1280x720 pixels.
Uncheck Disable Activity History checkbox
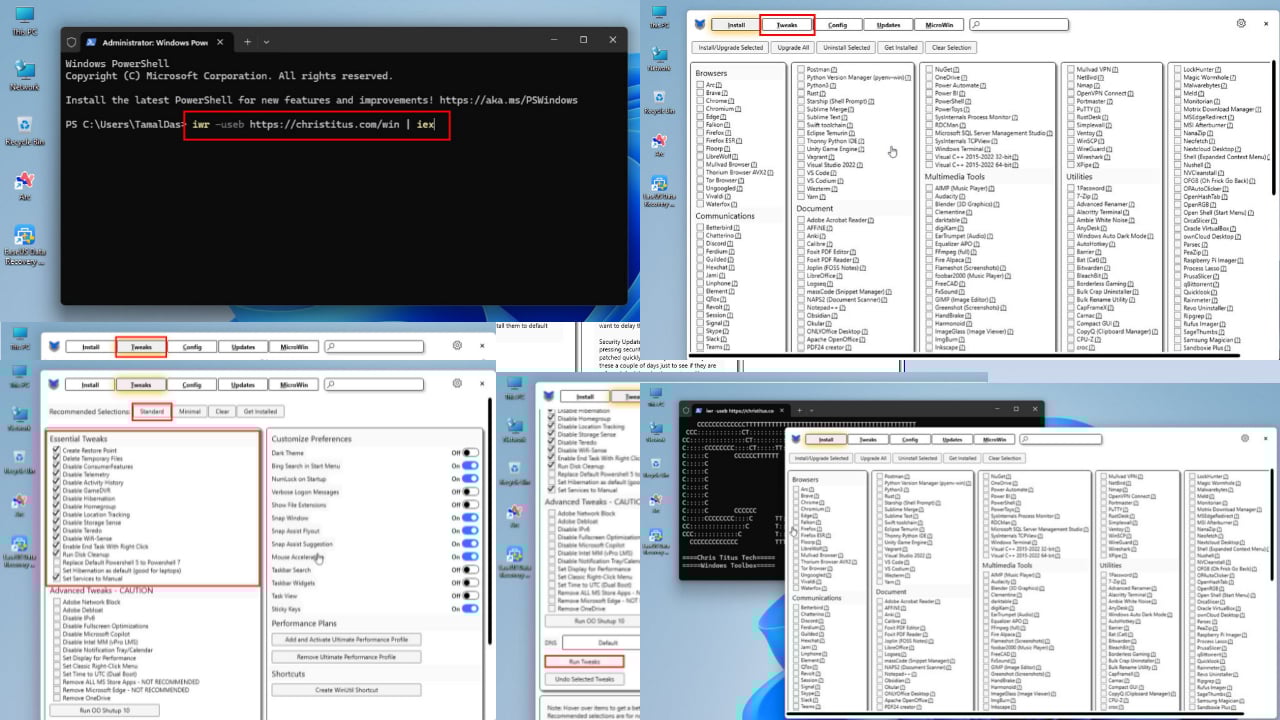[x=57, y=483]
